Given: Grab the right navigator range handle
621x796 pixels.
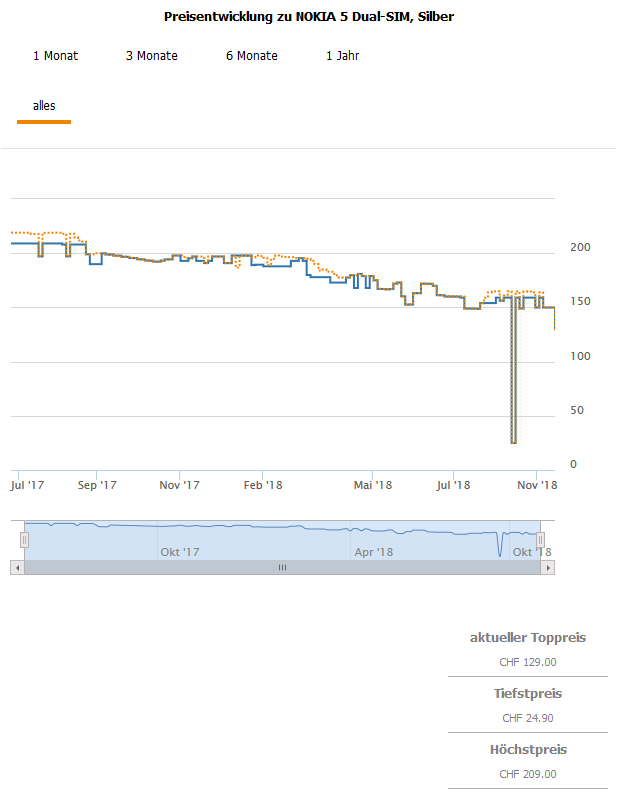Looking at the screenshot, I should click(x=541, y=540).
